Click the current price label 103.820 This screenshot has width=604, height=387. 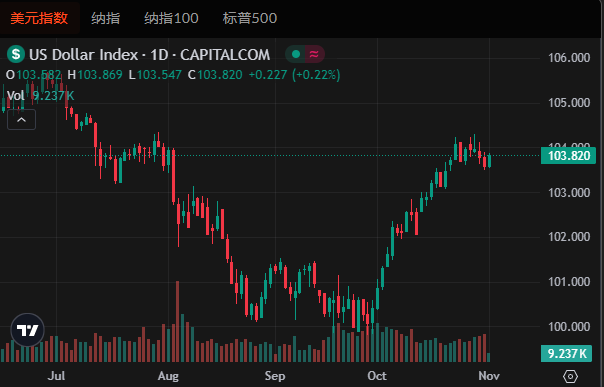coord(568,156)
